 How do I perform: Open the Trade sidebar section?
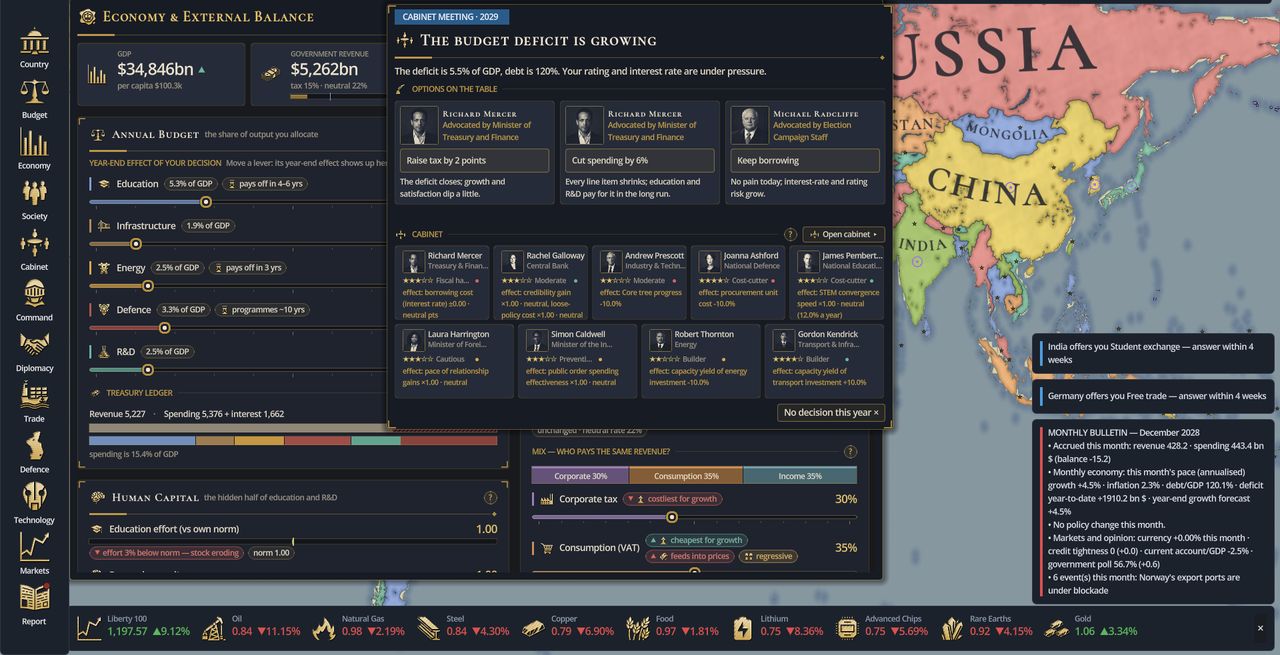pos(34,402)
